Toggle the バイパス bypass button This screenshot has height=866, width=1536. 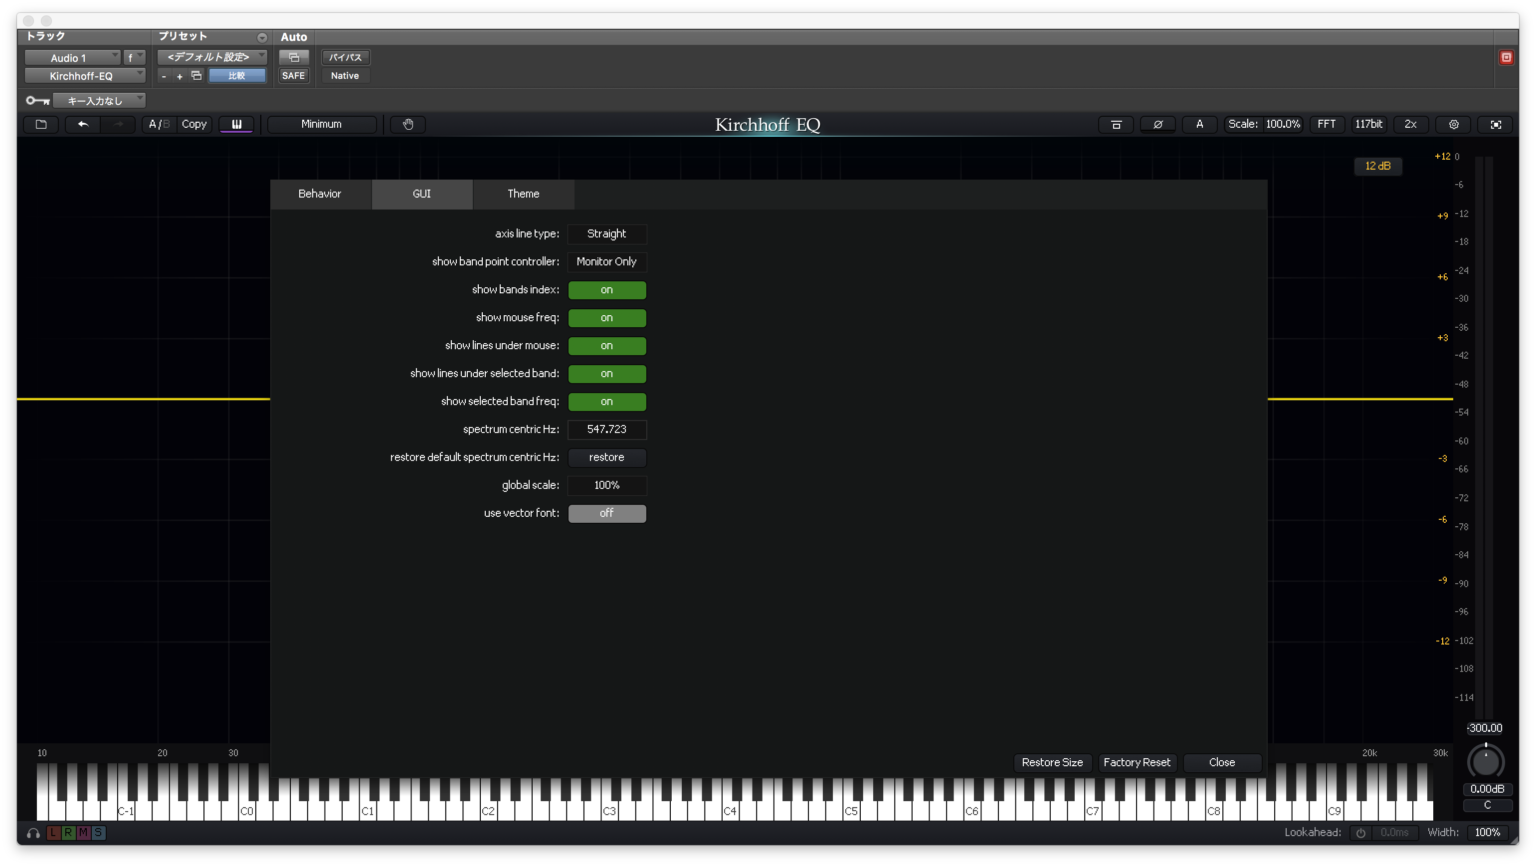(345, 57)
